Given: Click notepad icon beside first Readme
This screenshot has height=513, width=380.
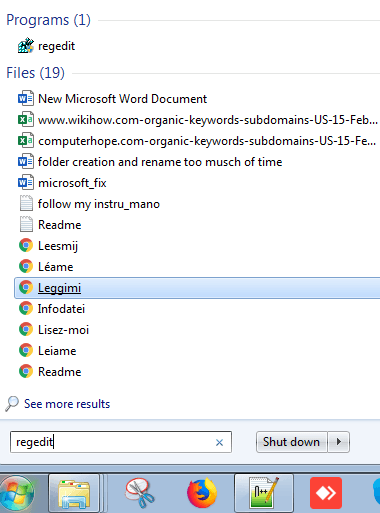Looking at the screenshot, I should 26,225.
